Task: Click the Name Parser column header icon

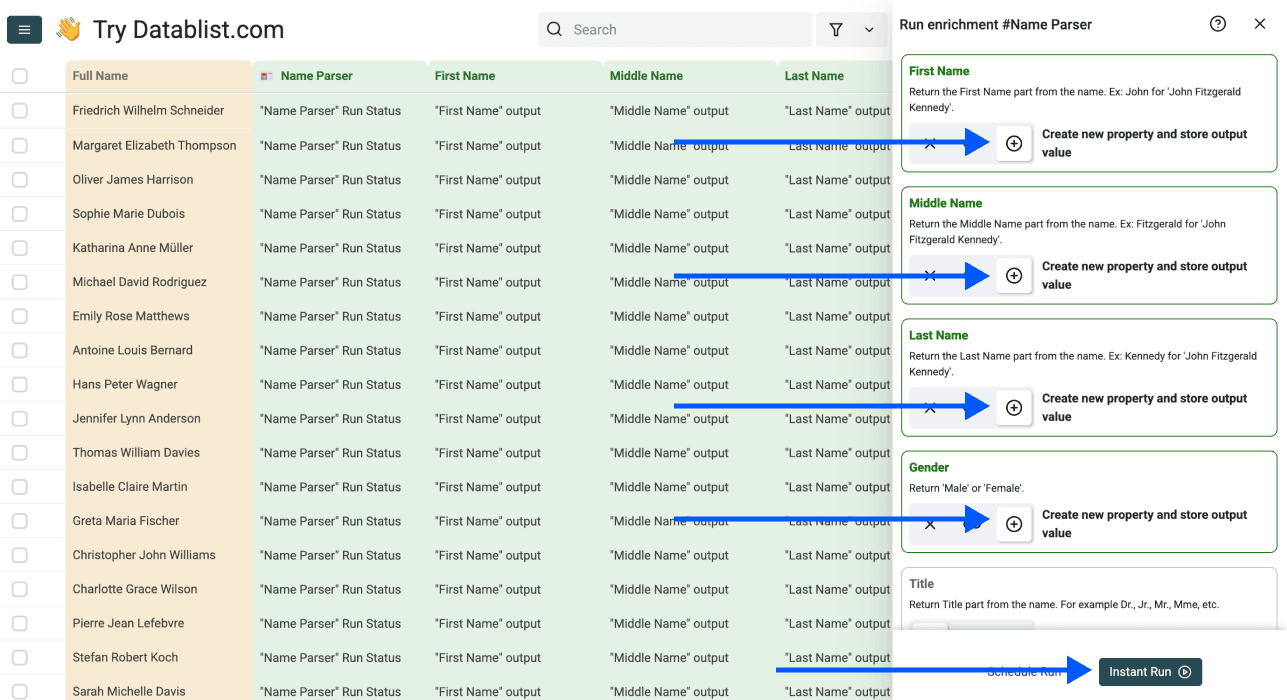Action: [266, 75]
